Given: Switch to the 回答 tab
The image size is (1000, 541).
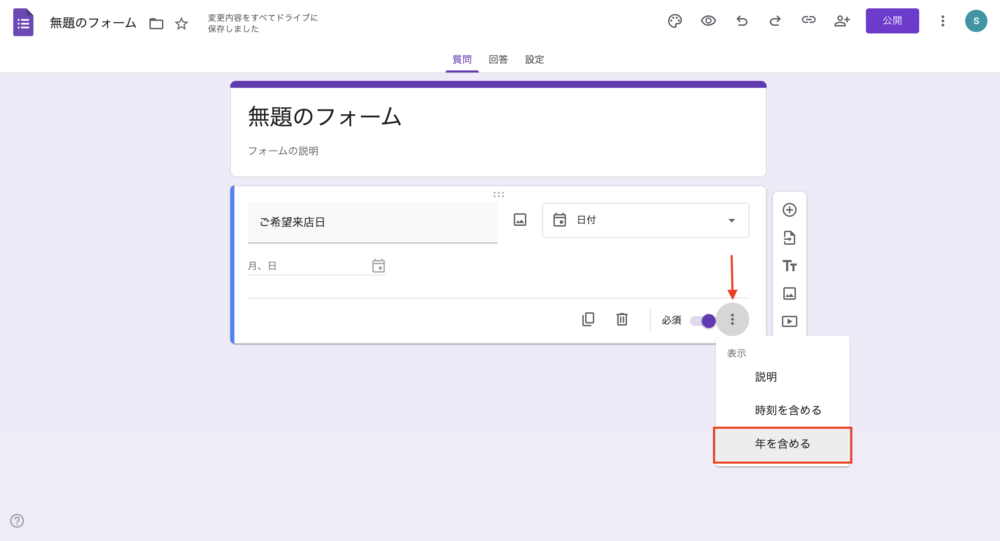Looking at the screenshot, I should (498, 59).
